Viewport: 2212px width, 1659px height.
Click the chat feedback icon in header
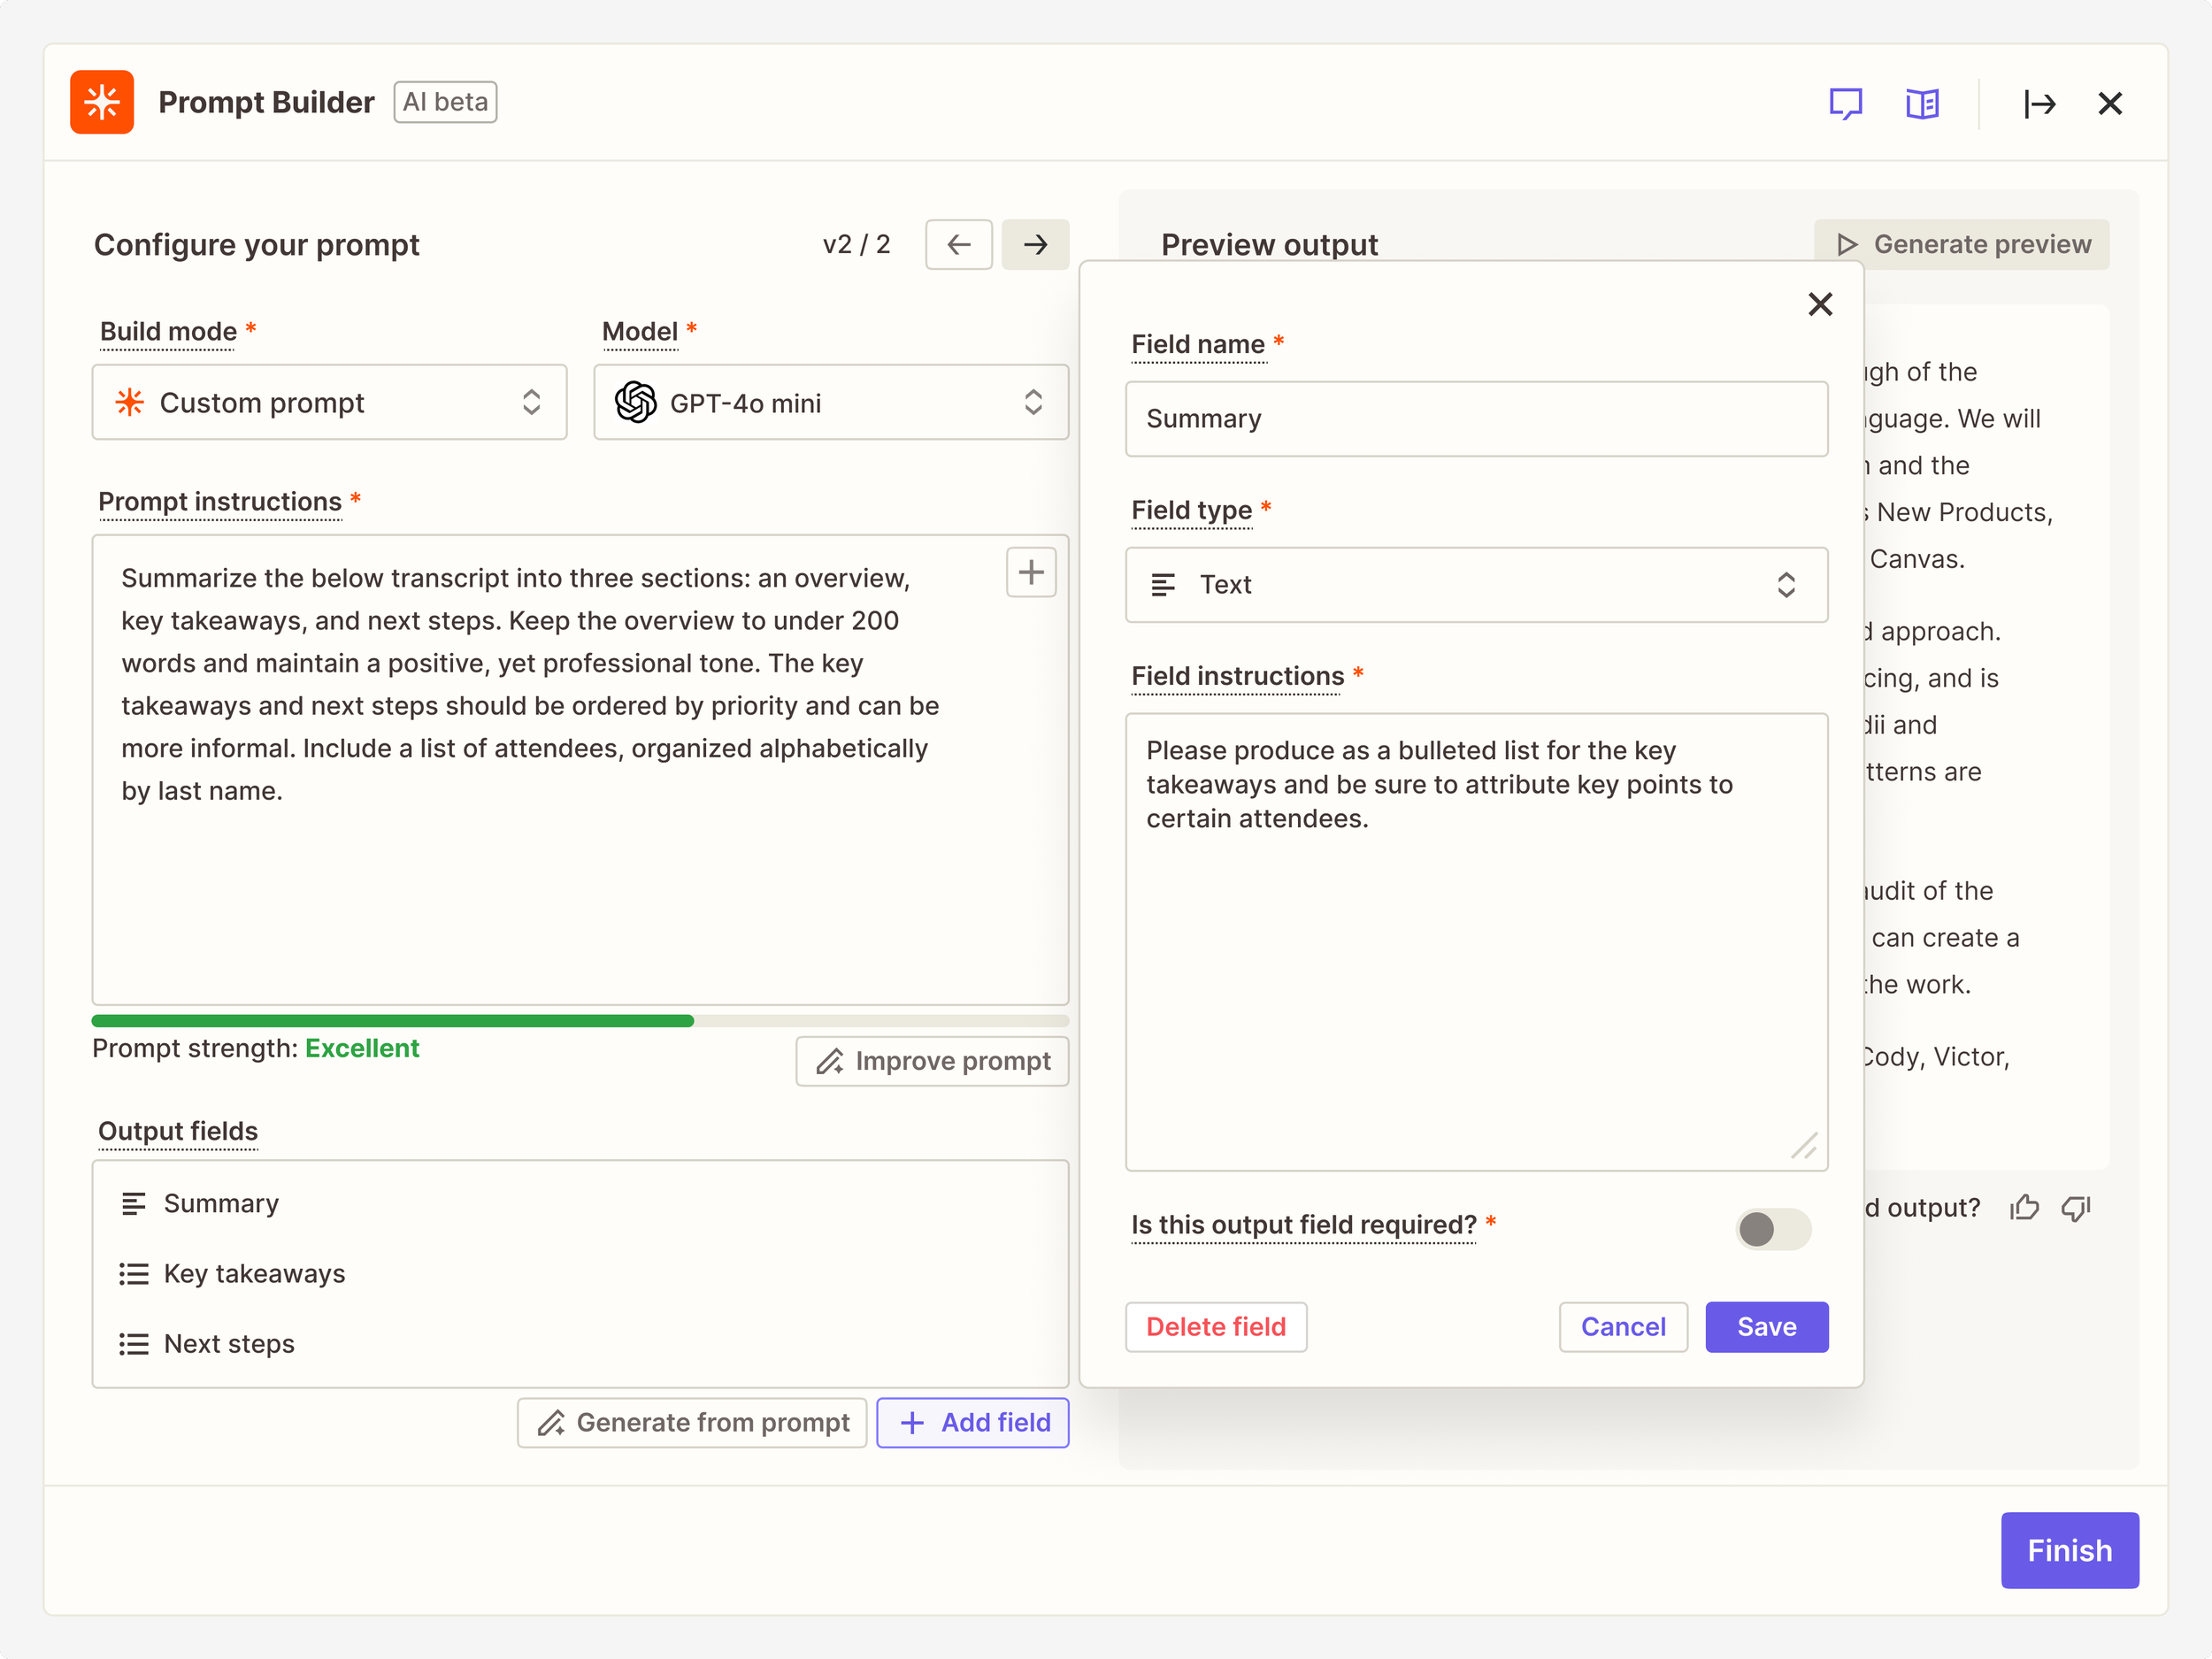(1845, 104)
